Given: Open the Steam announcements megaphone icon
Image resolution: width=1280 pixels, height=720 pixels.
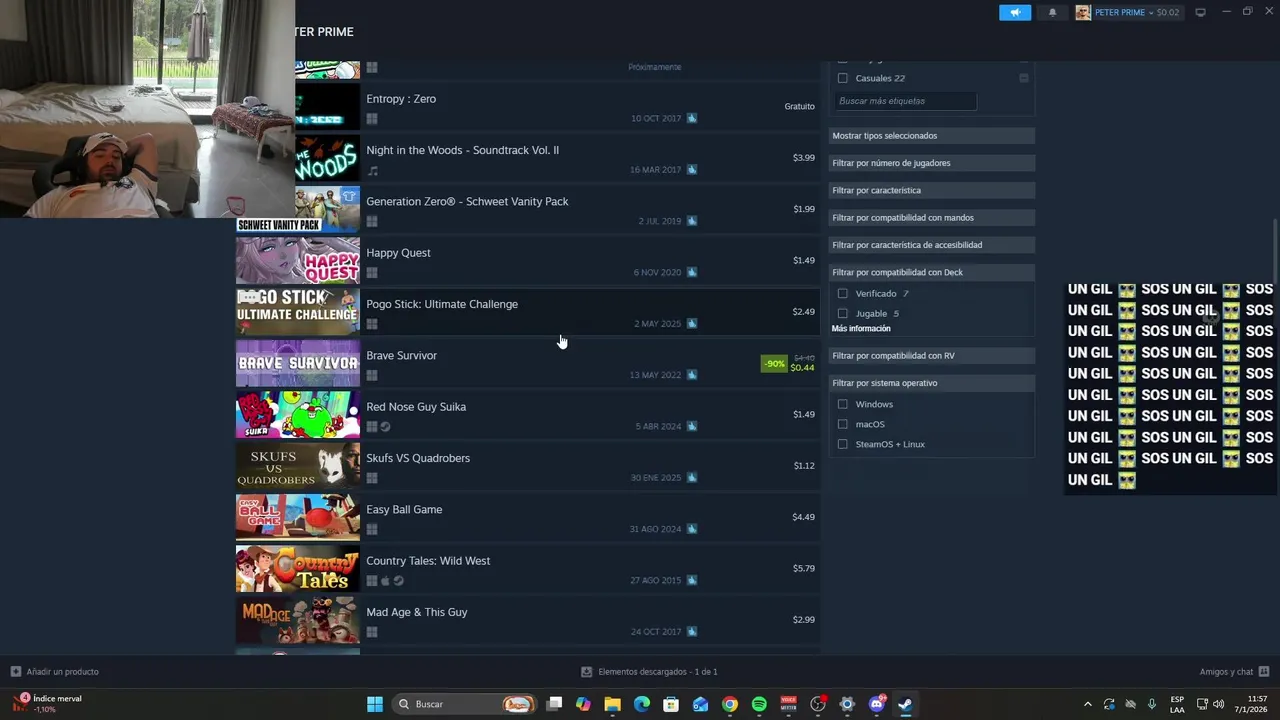Looking at the screenshot, I should [x=1015, y=13].
